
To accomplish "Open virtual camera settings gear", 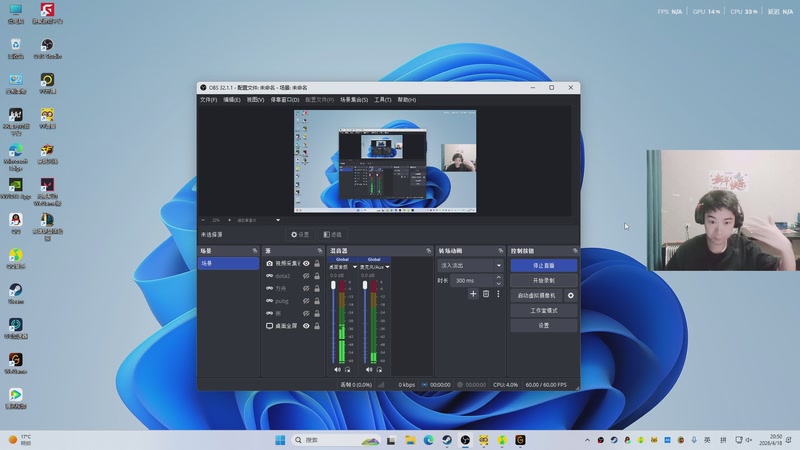I will pos(570,295).
